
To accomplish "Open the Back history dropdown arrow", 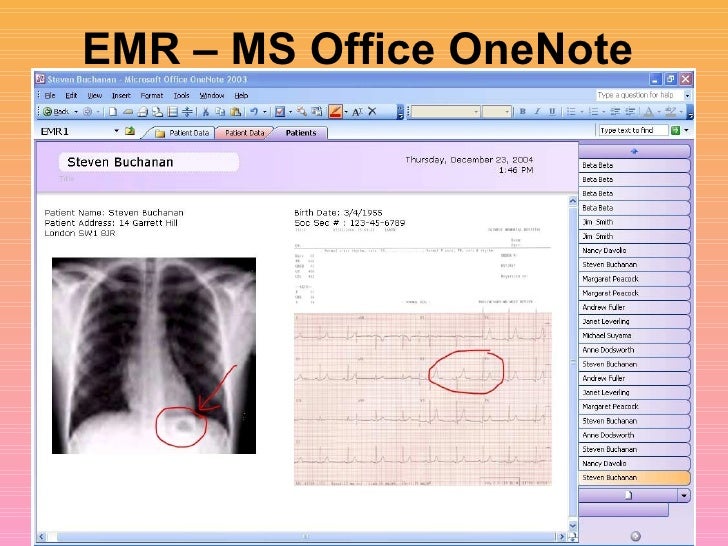I will [76, 112].
